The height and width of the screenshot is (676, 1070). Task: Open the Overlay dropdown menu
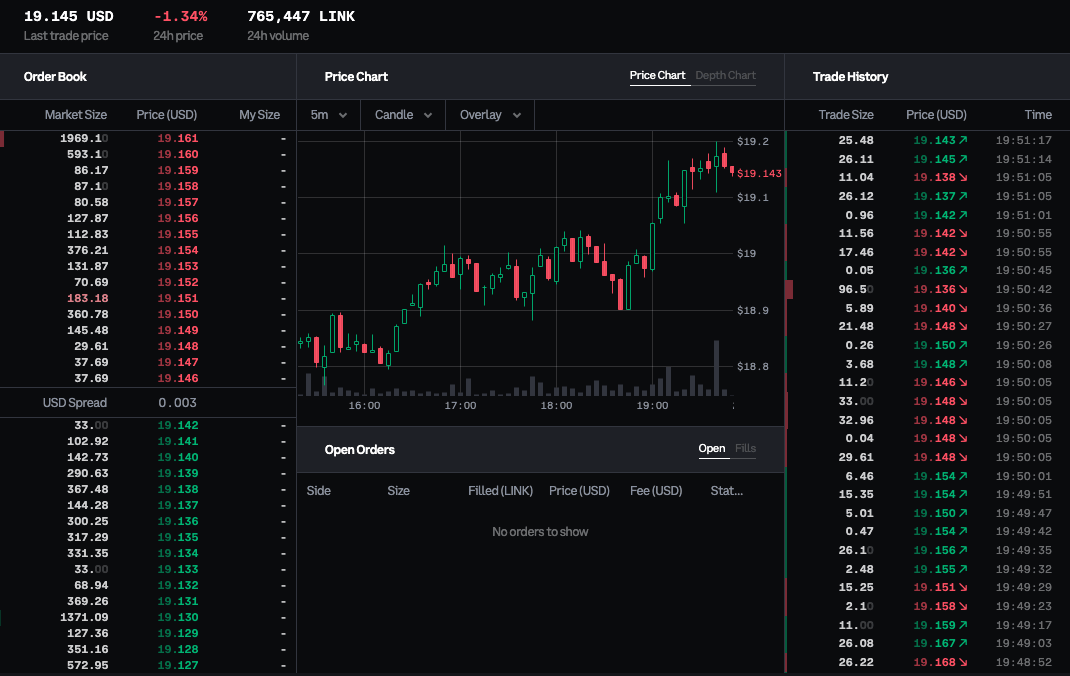click(490, 115)
